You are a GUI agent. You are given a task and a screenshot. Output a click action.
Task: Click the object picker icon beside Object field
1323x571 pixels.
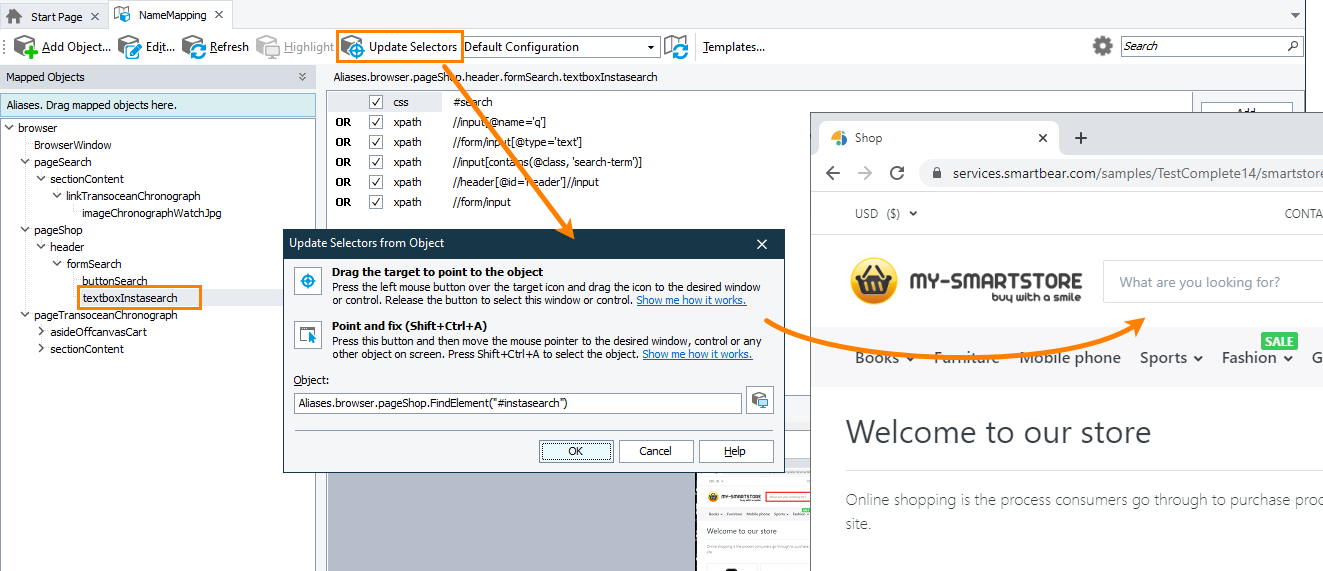tap(760, 402)
